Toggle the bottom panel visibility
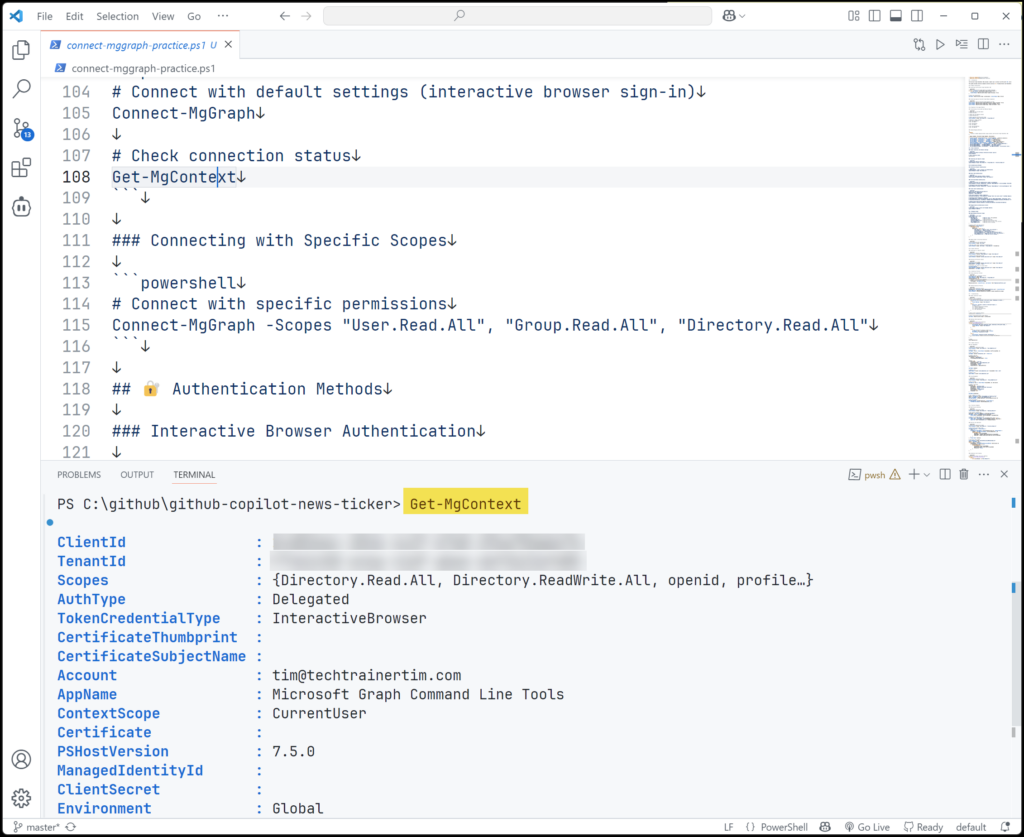Image resolution: width=1024 pixels, height=837 pixels. click(896, 16)
